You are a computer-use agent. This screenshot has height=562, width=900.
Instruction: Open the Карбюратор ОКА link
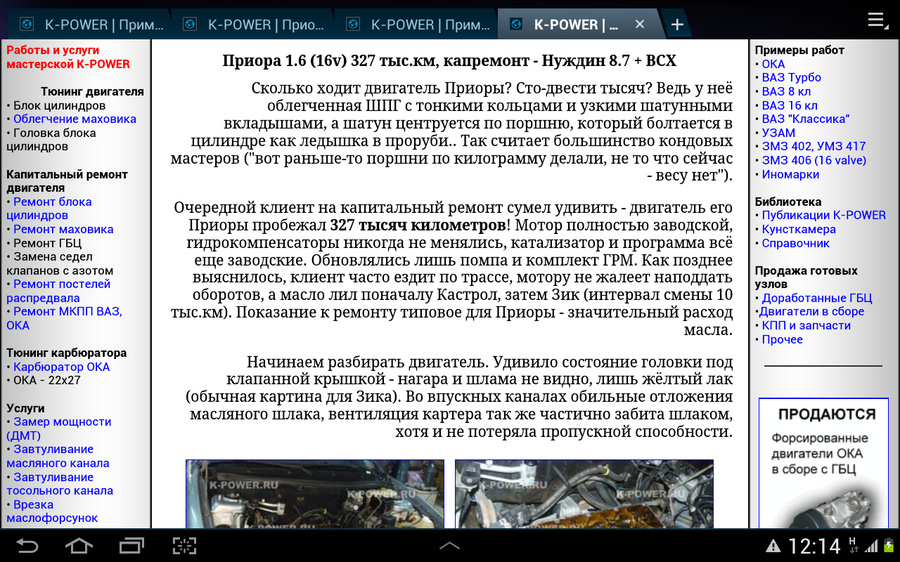point(61,366)
